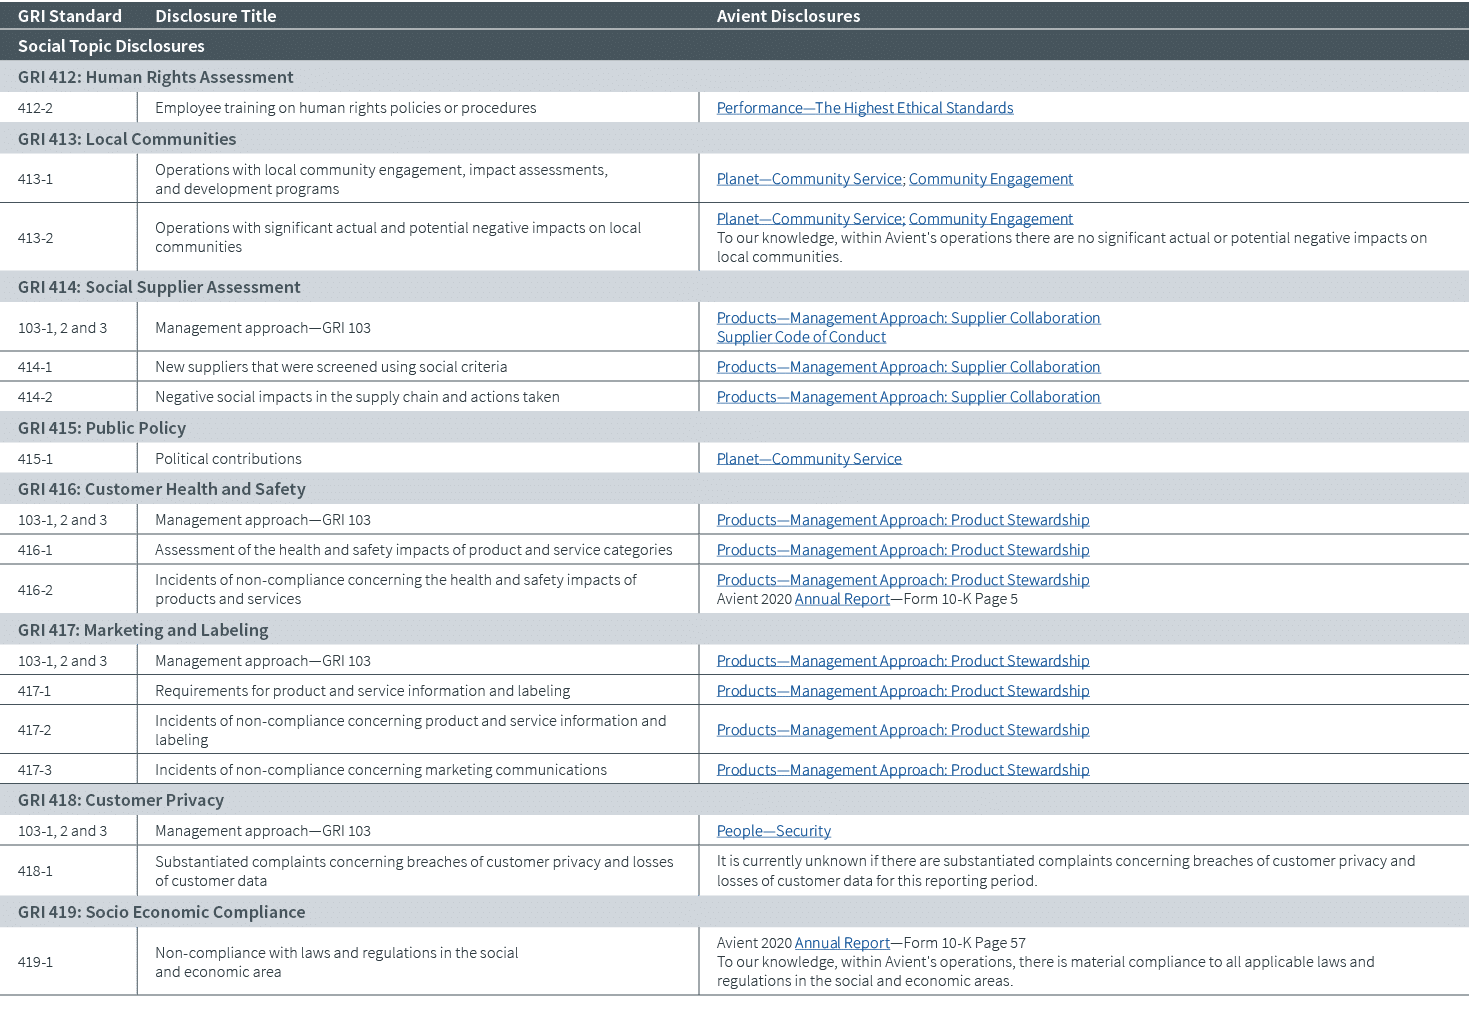The image size is (1469, 1012).
Task: Open Product Stewardship link in row 417-1
Action: pyautogui.click(x=902, y=691)
